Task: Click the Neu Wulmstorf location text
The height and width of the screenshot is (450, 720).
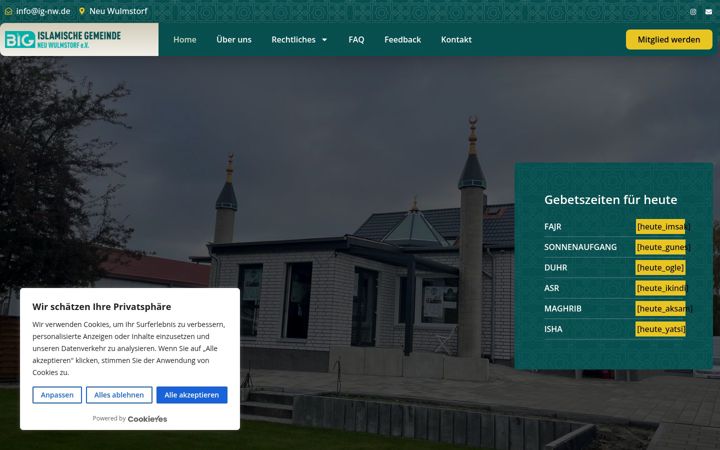Action: [x=118, y=11]
